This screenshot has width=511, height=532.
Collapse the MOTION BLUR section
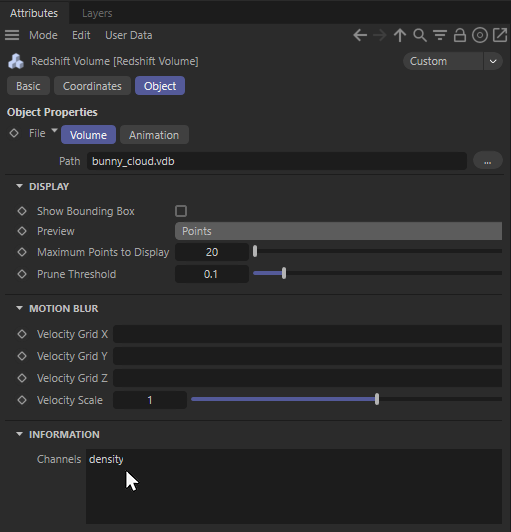[19, 308]
